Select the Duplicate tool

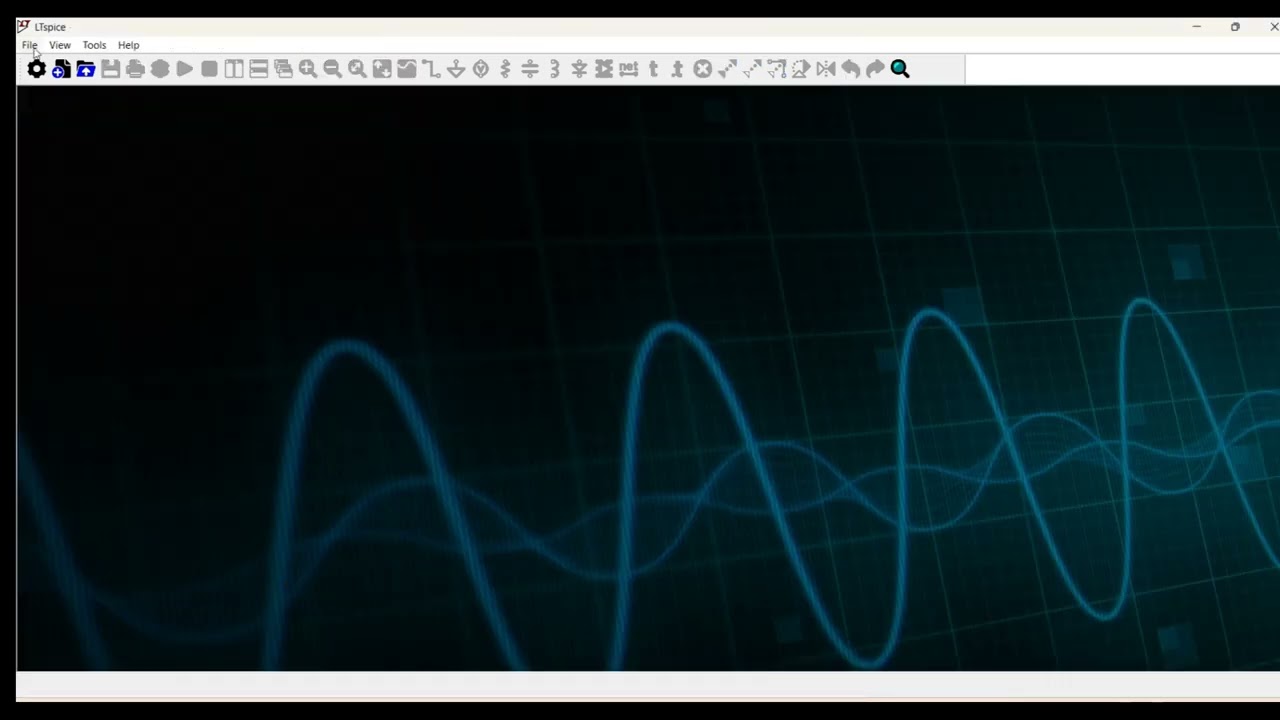tap(727, 69)
